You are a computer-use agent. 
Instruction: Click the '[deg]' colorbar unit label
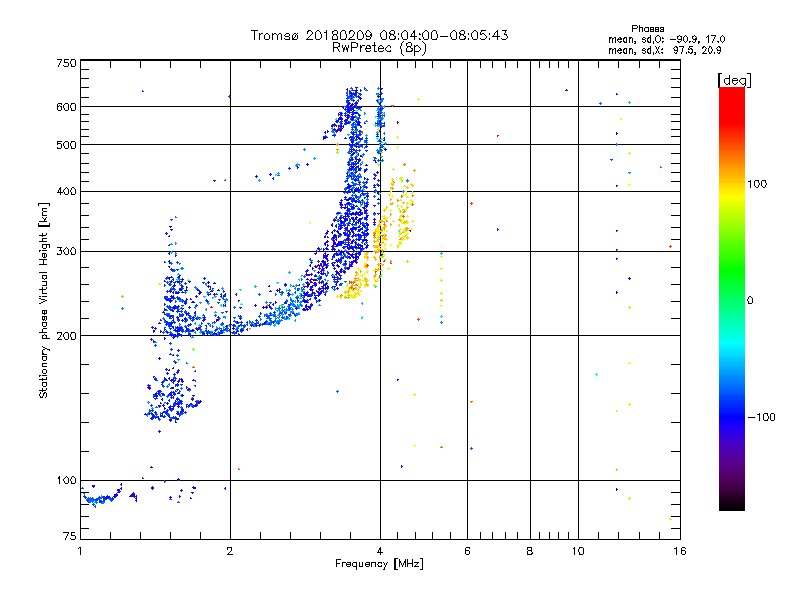(x=734, y=80)
